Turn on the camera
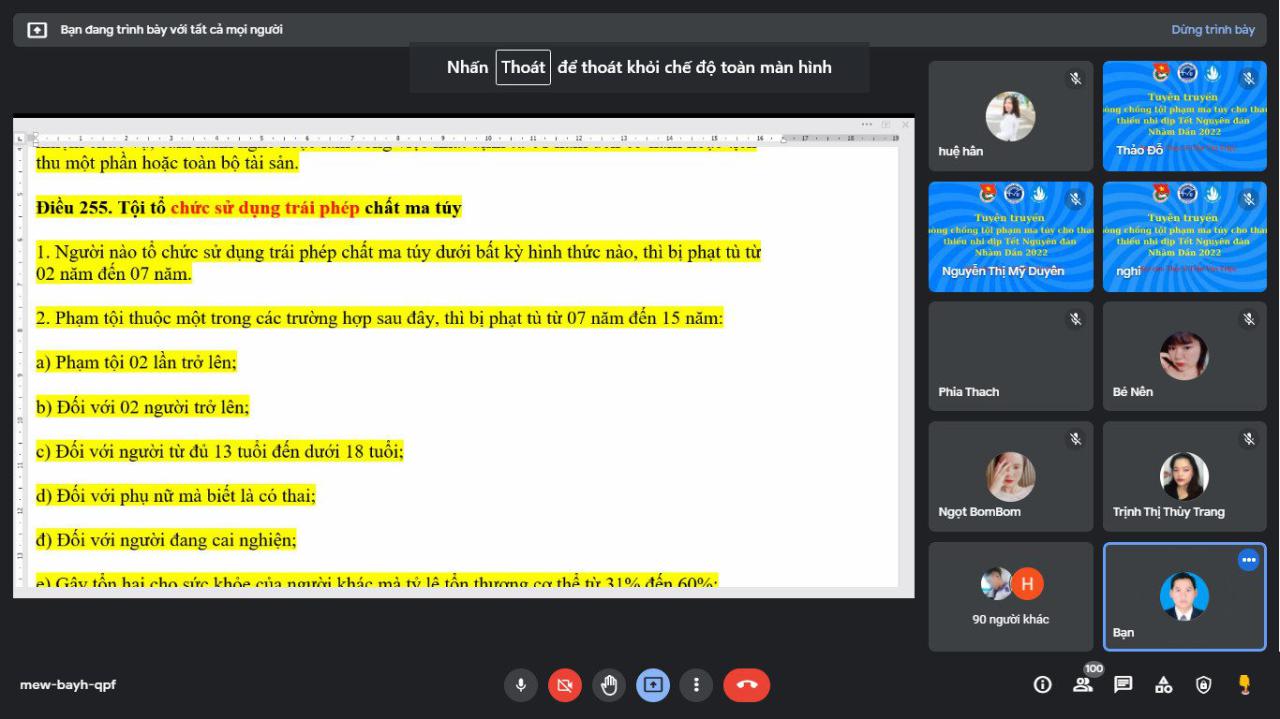Screen dimensions: 1280x719 (564, 685)
